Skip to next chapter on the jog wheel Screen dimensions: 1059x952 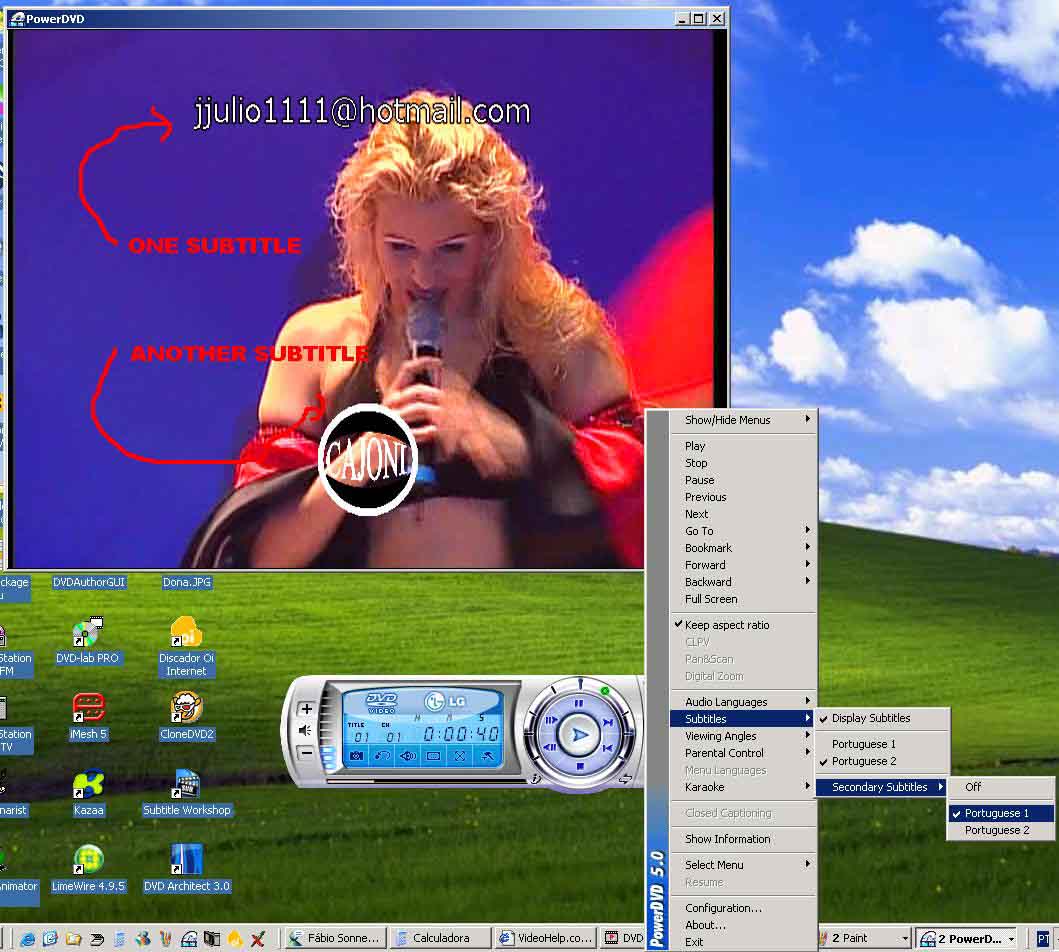(607, 722)
